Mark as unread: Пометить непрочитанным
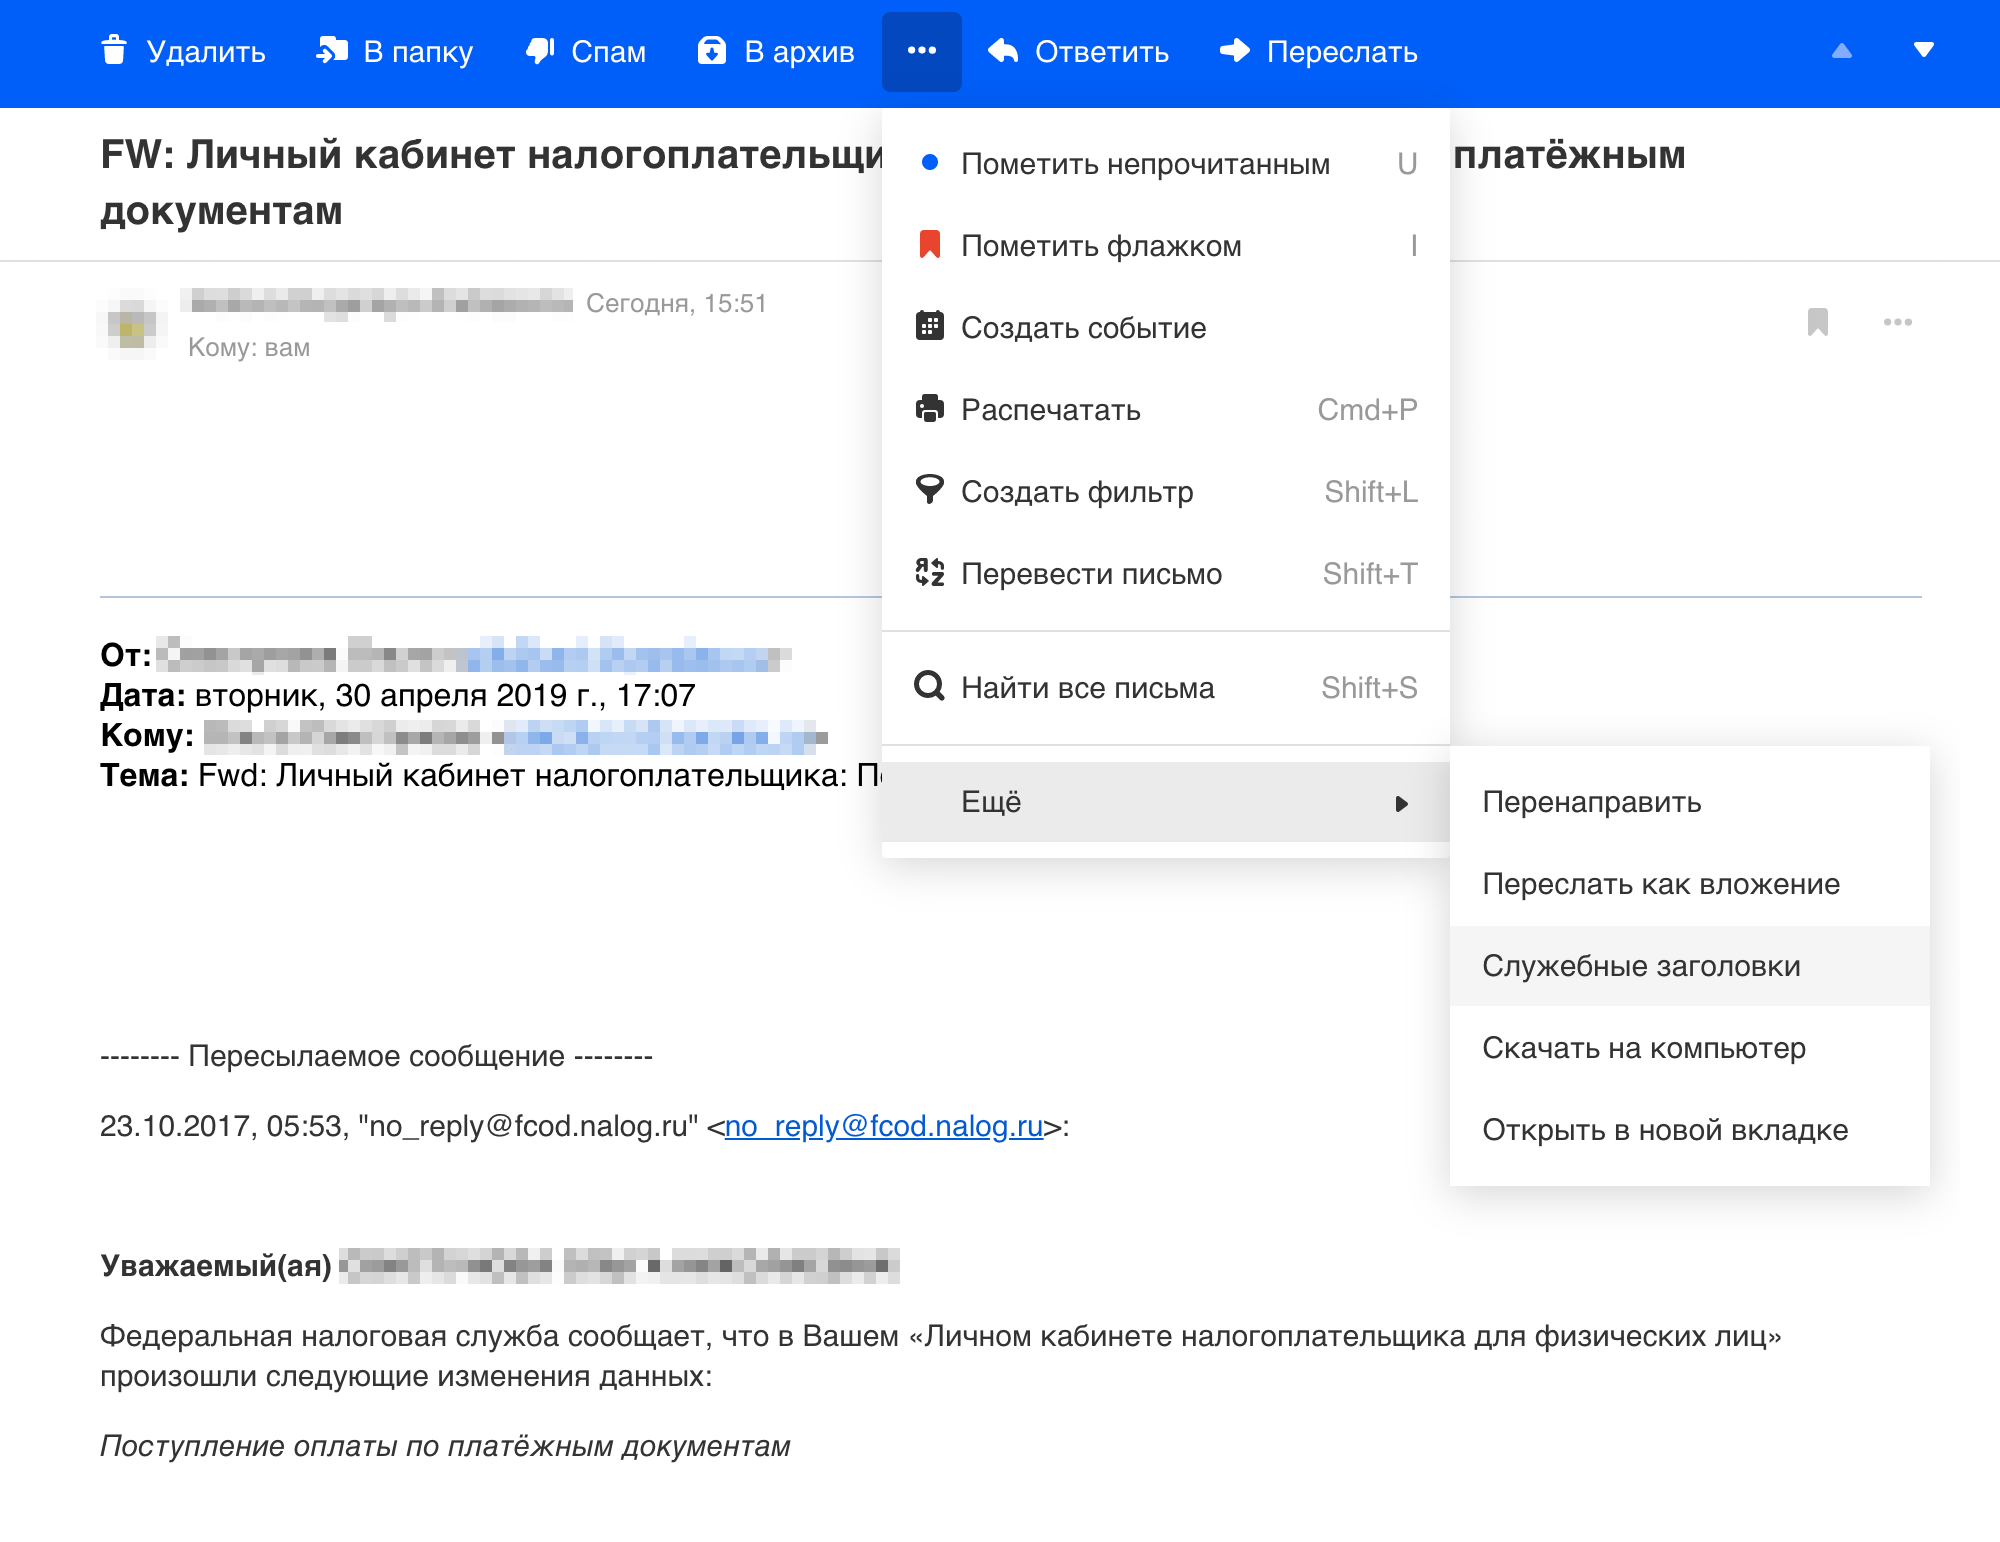This screenshot has height=1542, width=2000. (x=1144, y=164)
